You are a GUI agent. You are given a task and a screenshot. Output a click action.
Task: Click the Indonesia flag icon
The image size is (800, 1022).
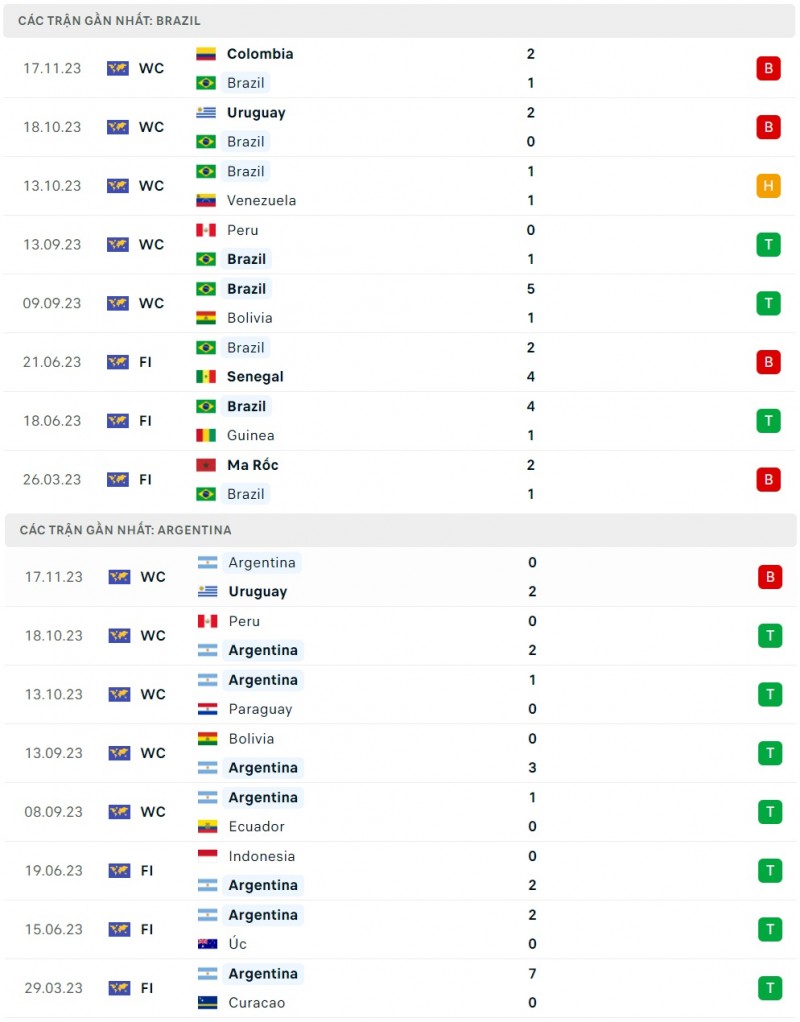coord(208,856)
